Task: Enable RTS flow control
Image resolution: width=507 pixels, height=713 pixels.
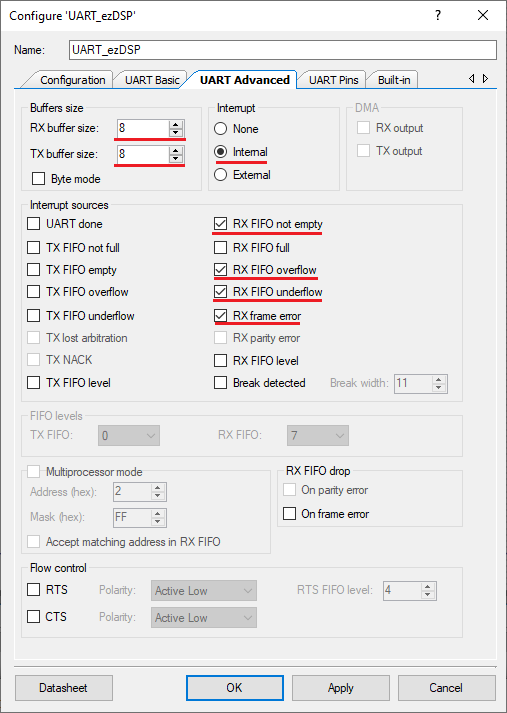Action: point(34,590)
